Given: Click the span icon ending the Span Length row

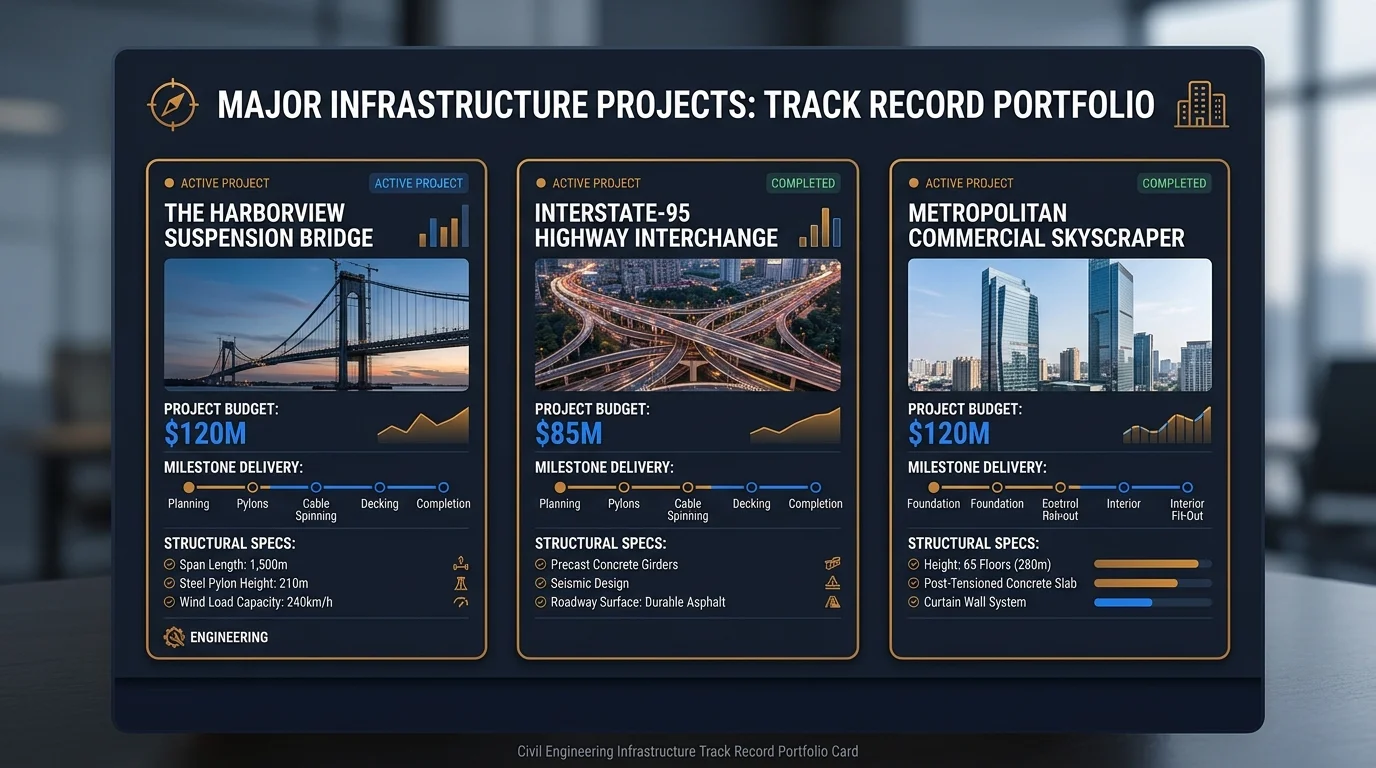Looking at the screenshot, I should [x=460, y=564].
